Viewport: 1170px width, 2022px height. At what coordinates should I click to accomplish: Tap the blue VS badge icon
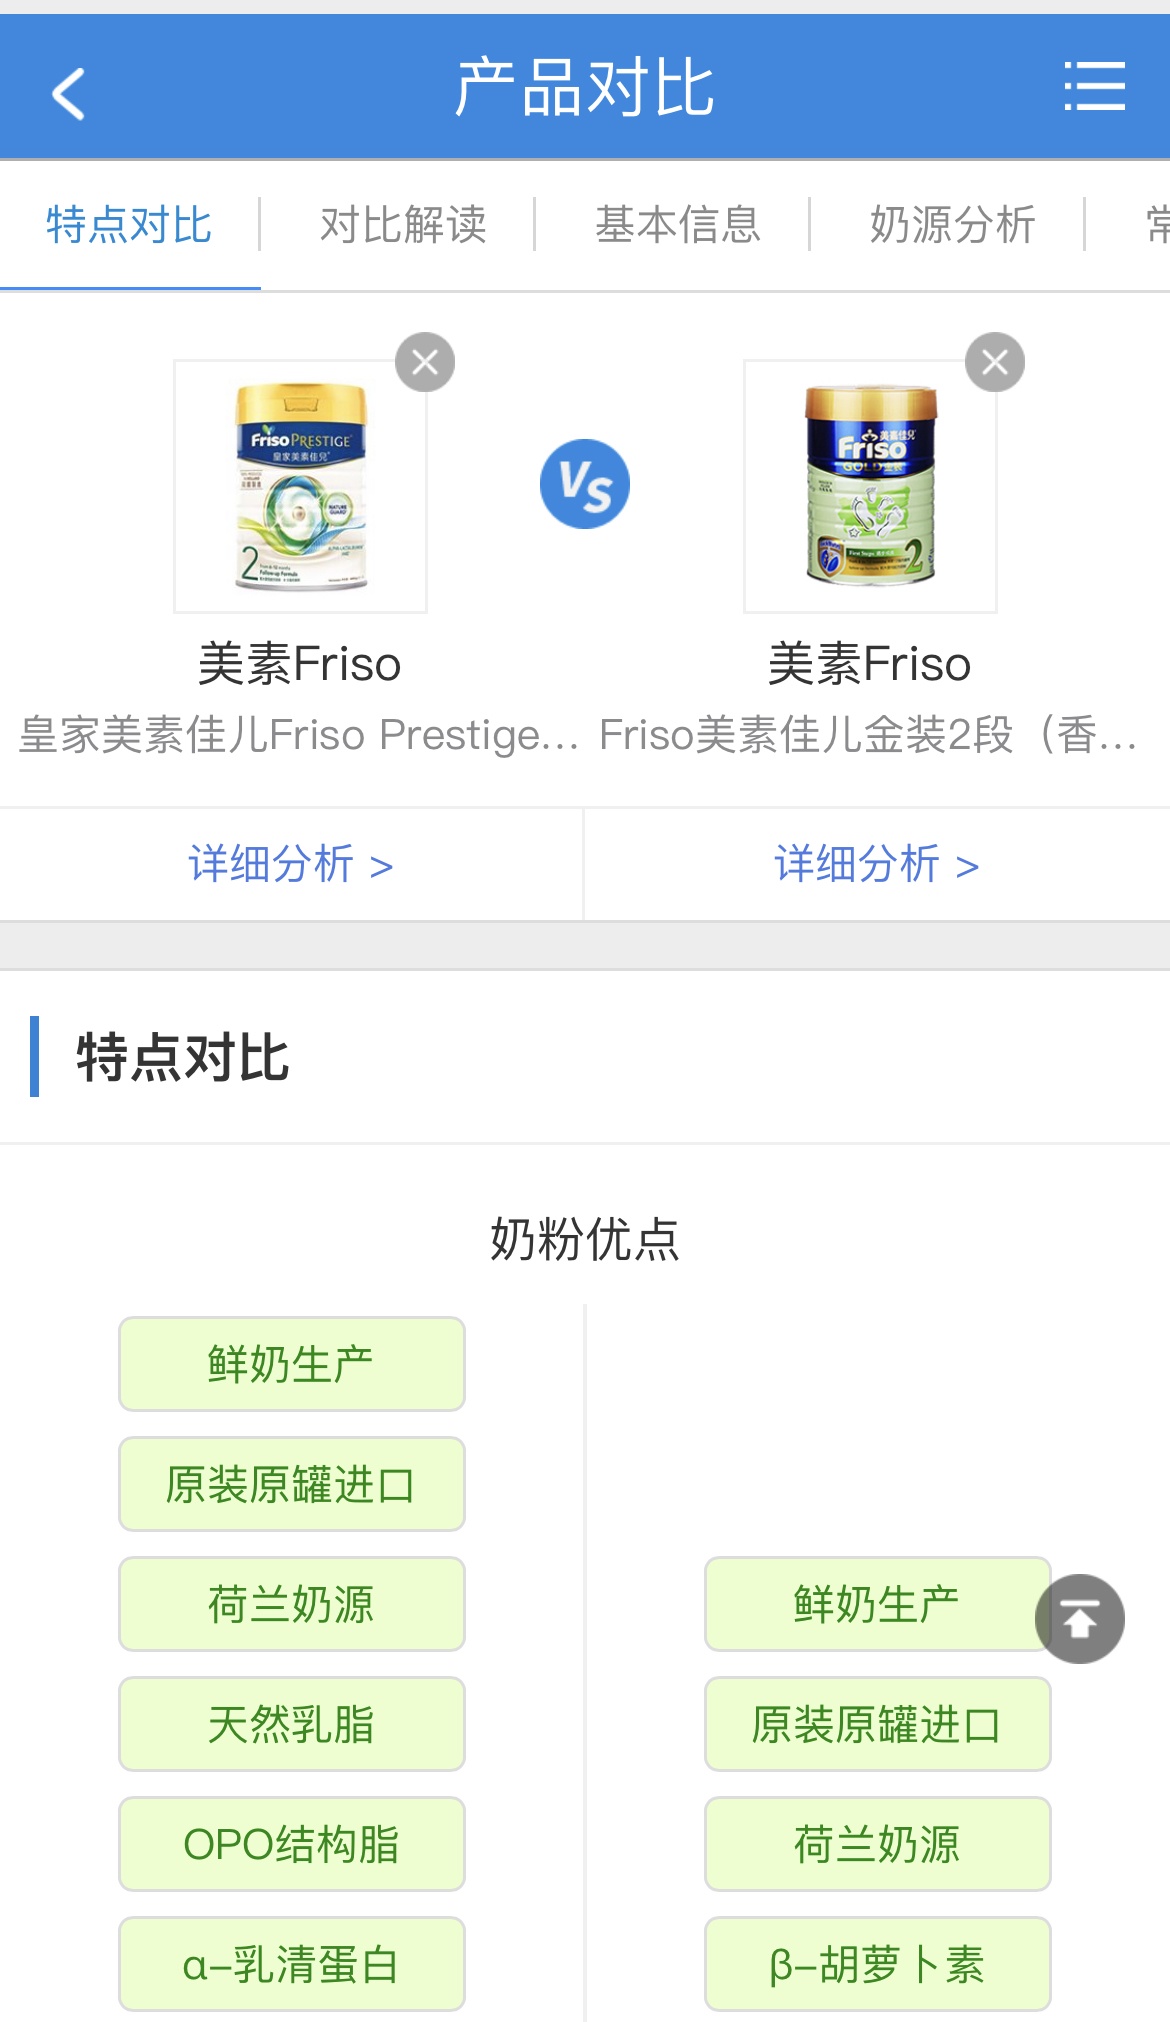(x=585, y=484)
